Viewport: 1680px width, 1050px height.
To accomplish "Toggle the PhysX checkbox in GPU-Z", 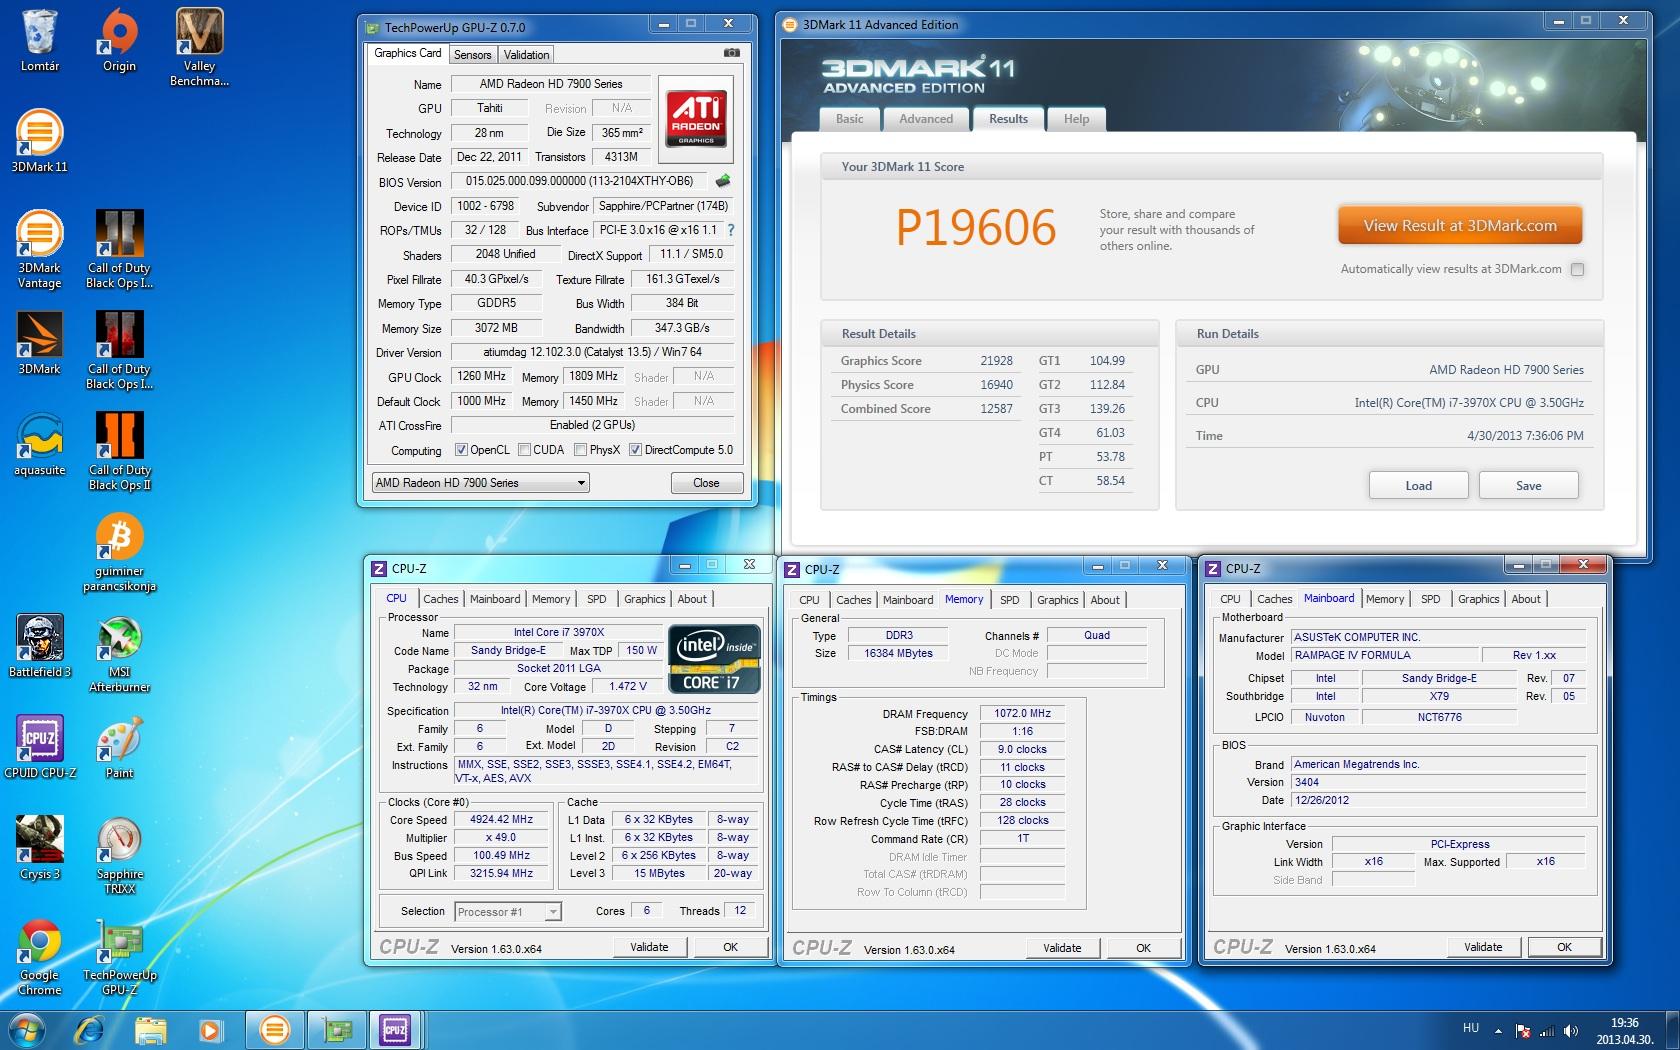I will click(x=580, y=450).
